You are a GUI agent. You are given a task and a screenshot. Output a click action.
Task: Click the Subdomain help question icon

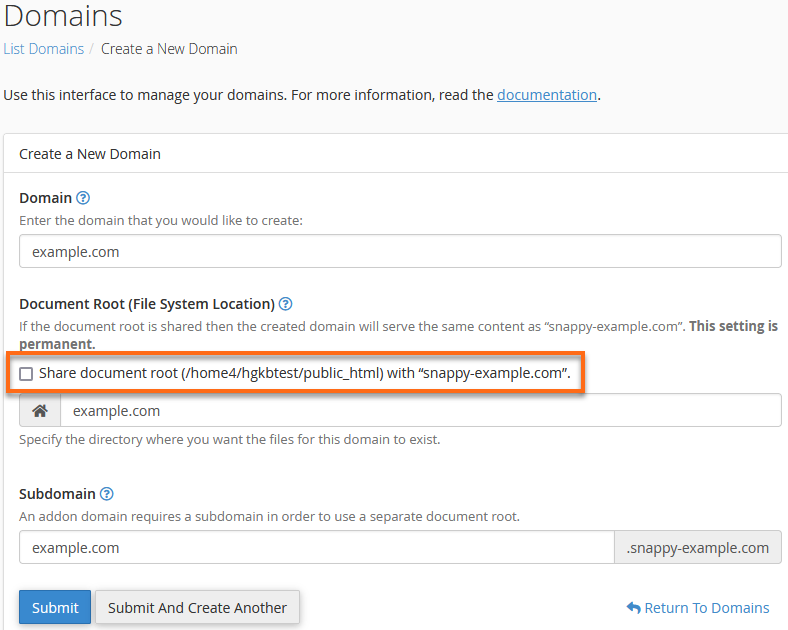[107, 494]
